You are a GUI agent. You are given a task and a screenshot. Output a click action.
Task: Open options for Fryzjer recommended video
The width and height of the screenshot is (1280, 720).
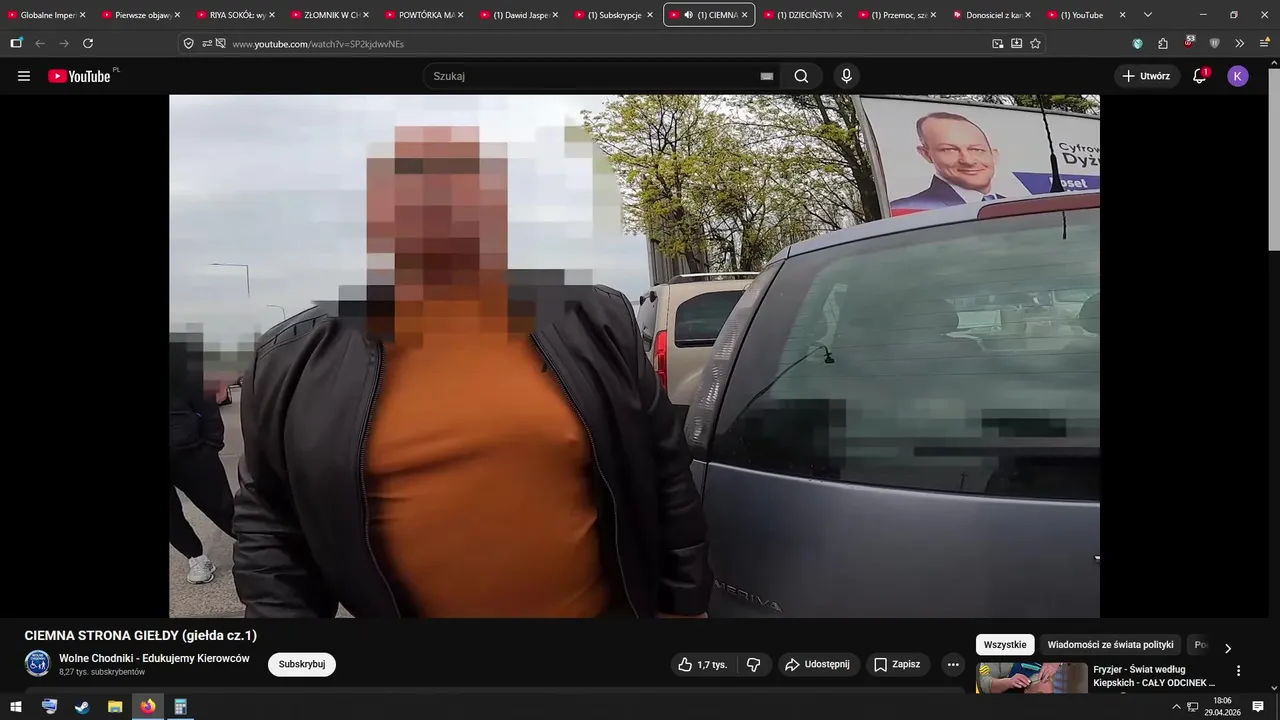click(x=1238, y=671)
